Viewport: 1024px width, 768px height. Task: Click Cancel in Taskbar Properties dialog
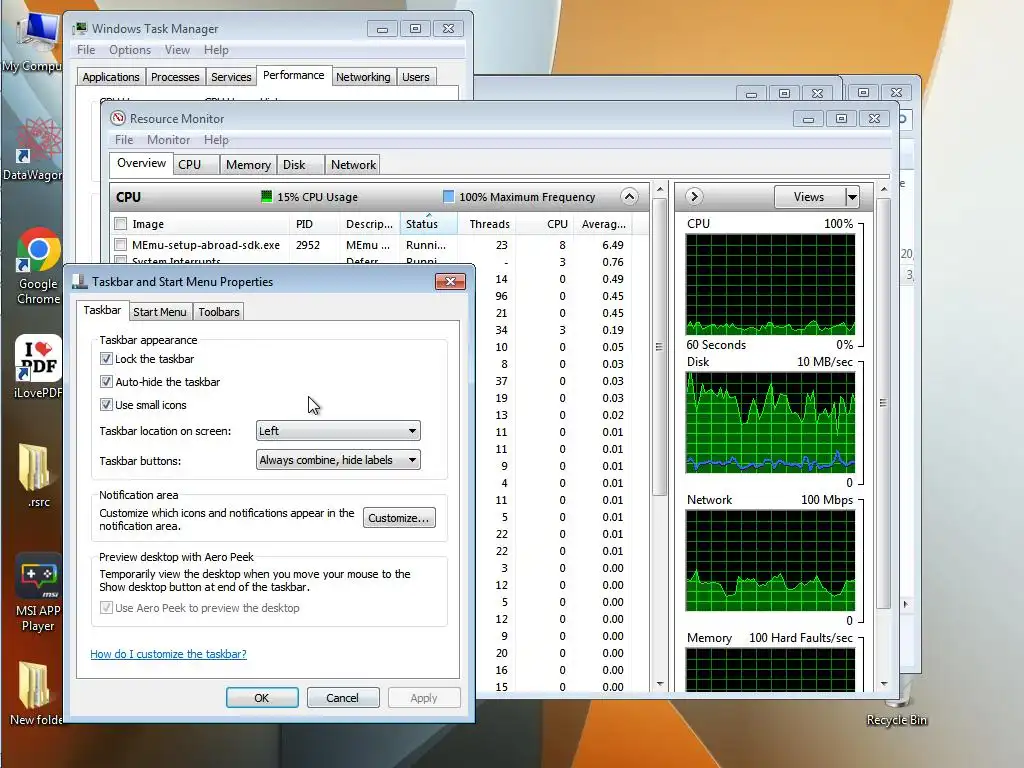pos(343,697)
